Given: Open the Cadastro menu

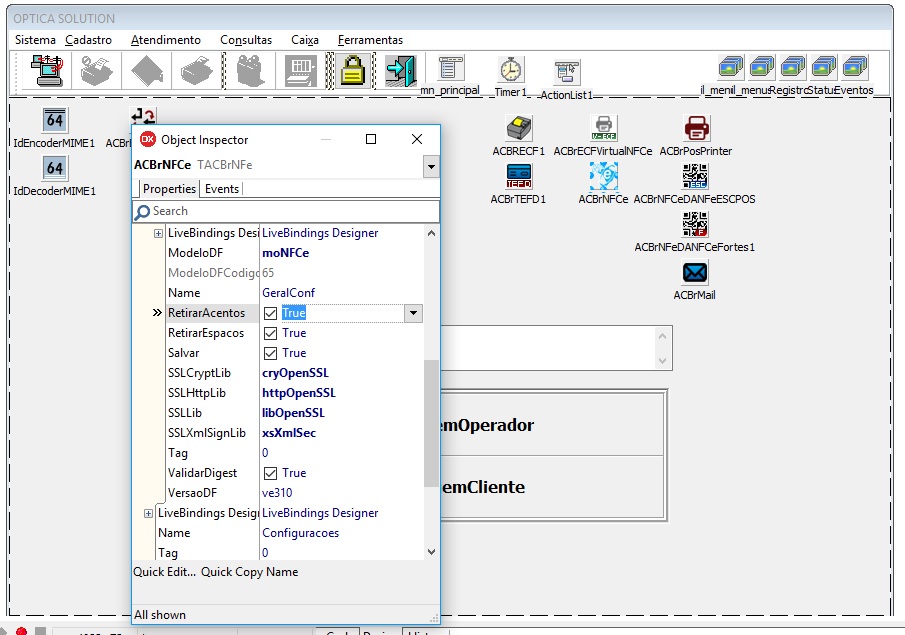Looking at the screenshot, I should click(88, 40).
